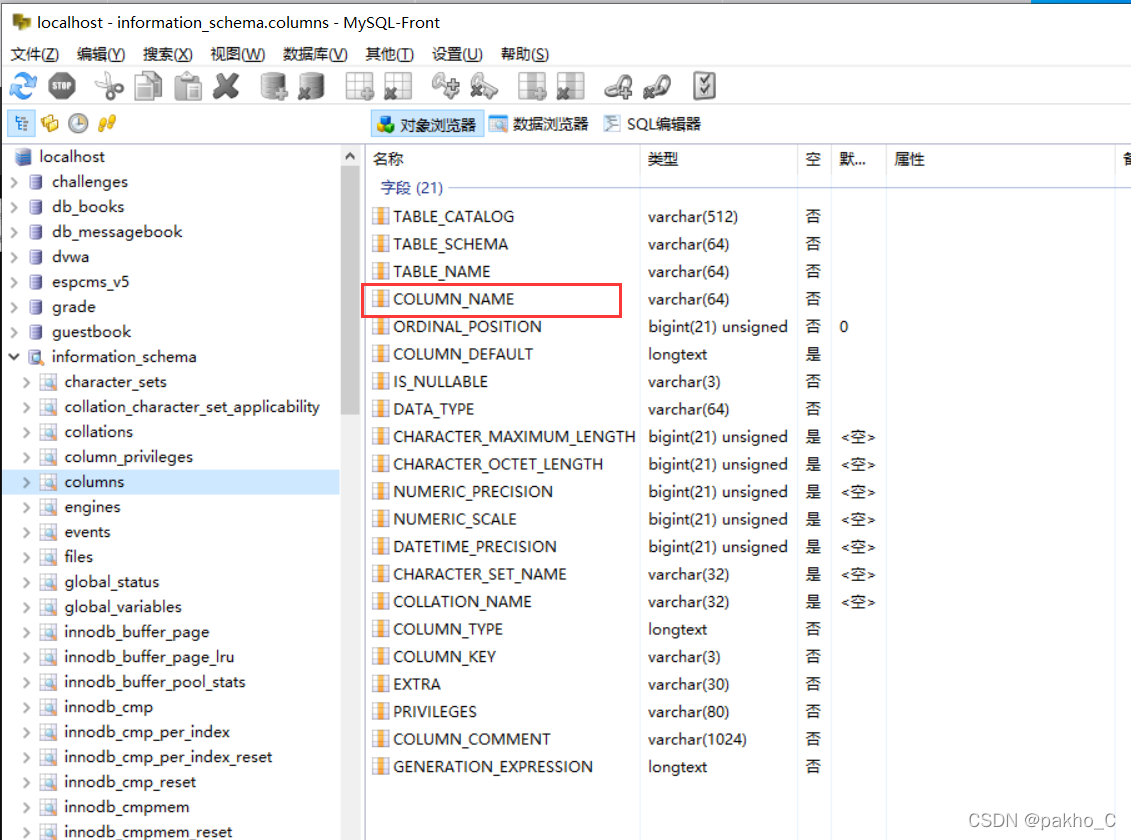The height and width of the screenshot is (840, 1131).
Task: Expand the columns table node
Action: [x=27, y=482]
